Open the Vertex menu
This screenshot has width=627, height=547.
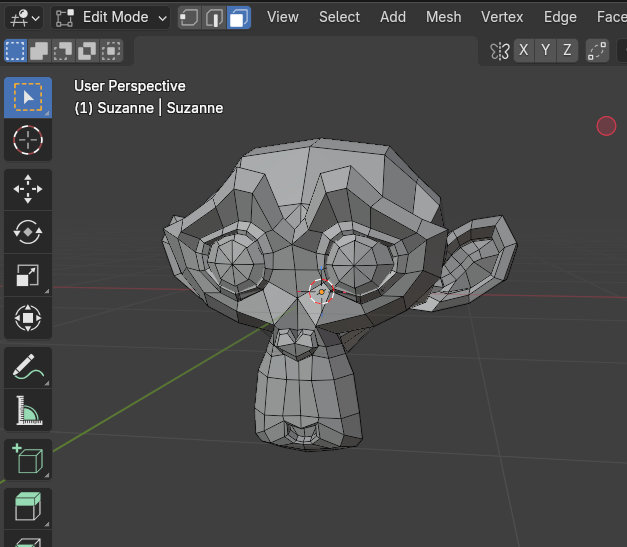tap(502, 17)
